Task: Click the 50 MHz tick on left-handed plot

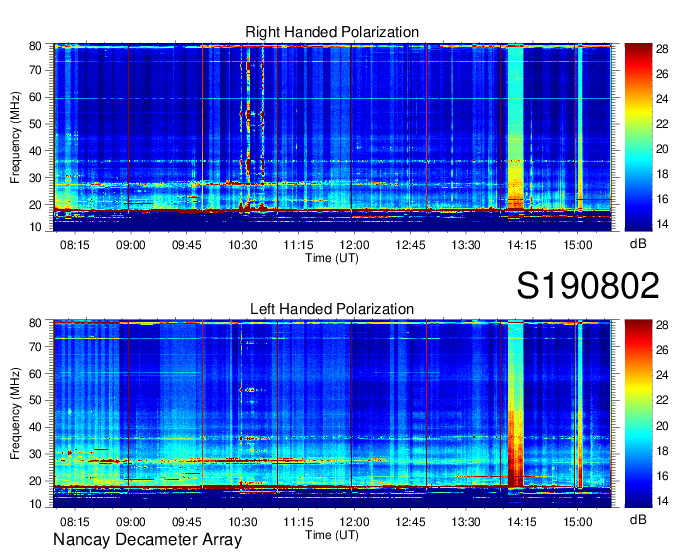Action: pos(35,400)
